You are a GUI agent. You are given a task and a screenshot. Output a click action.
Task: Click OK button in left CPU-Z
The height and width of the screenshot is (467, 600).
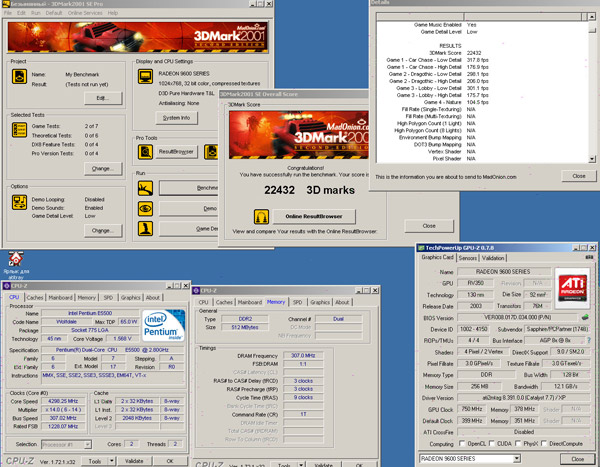[x=170, y=461]
